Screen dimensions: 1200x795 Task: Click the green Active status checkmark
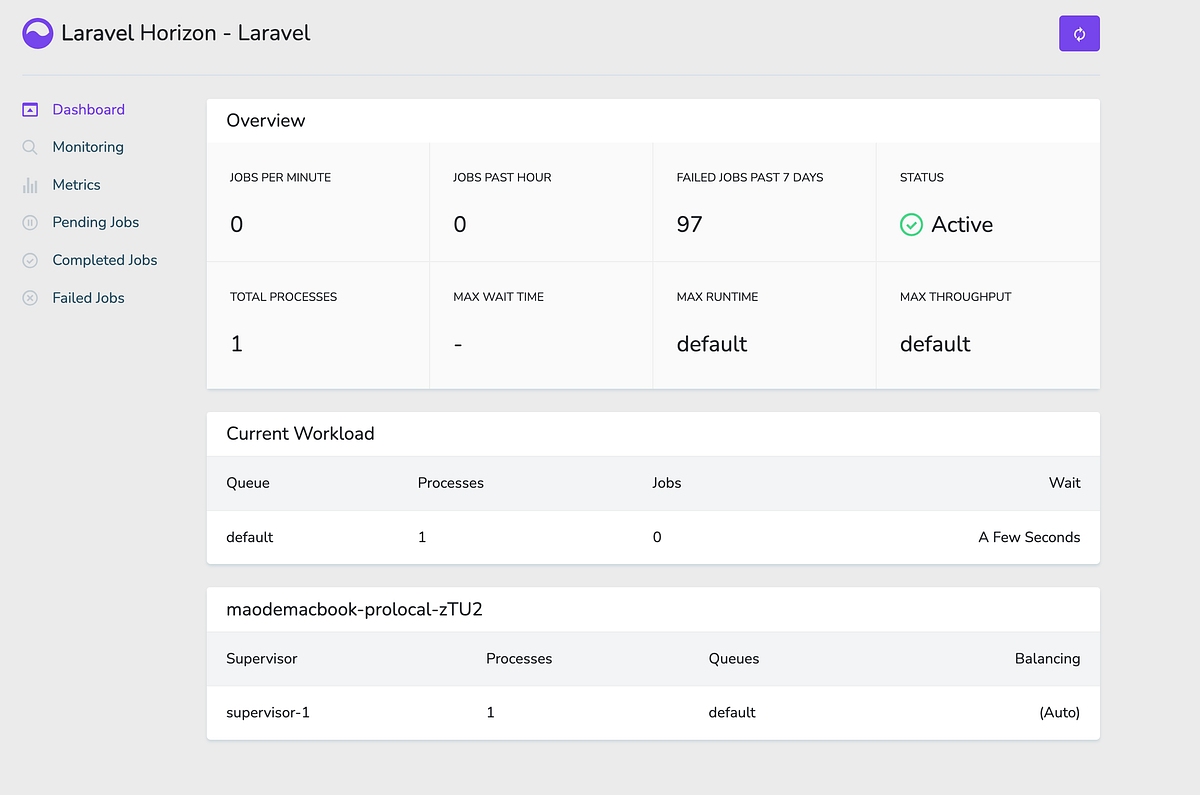pyautogui.click(x=911, y=225)
